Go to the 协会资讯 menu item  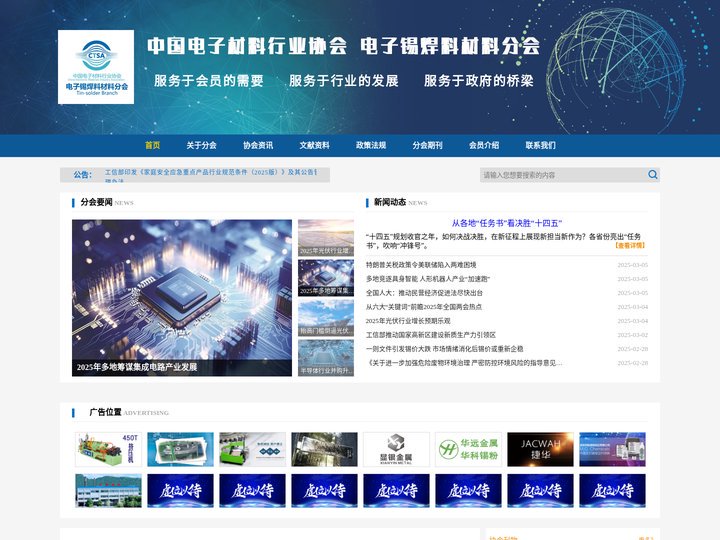[x=258, y=146]
